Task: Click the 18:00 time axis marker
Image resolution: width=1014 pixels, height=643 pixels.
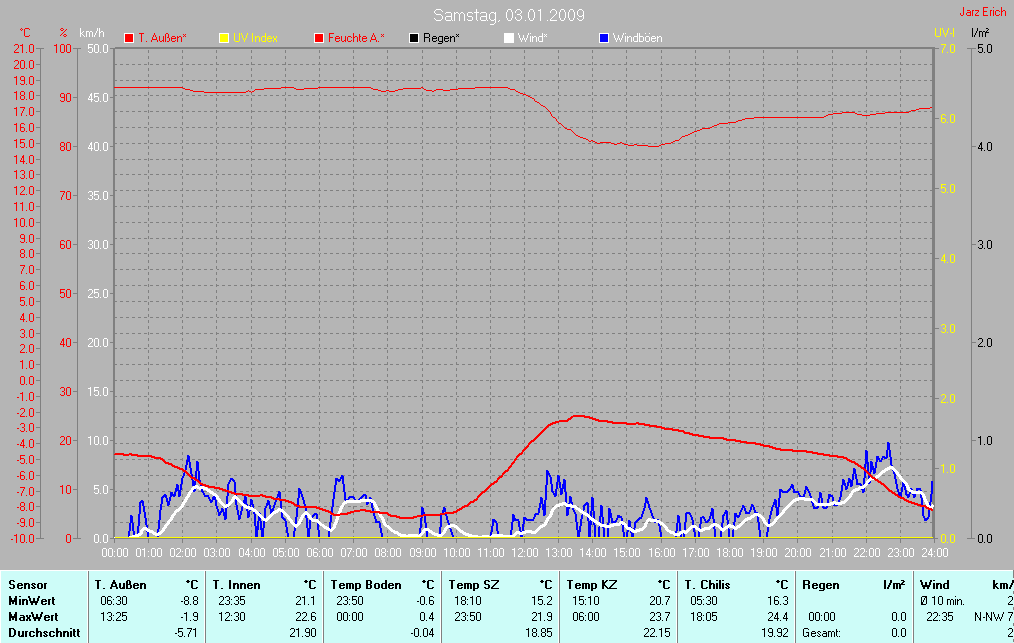Action: (x=729, y=551)
